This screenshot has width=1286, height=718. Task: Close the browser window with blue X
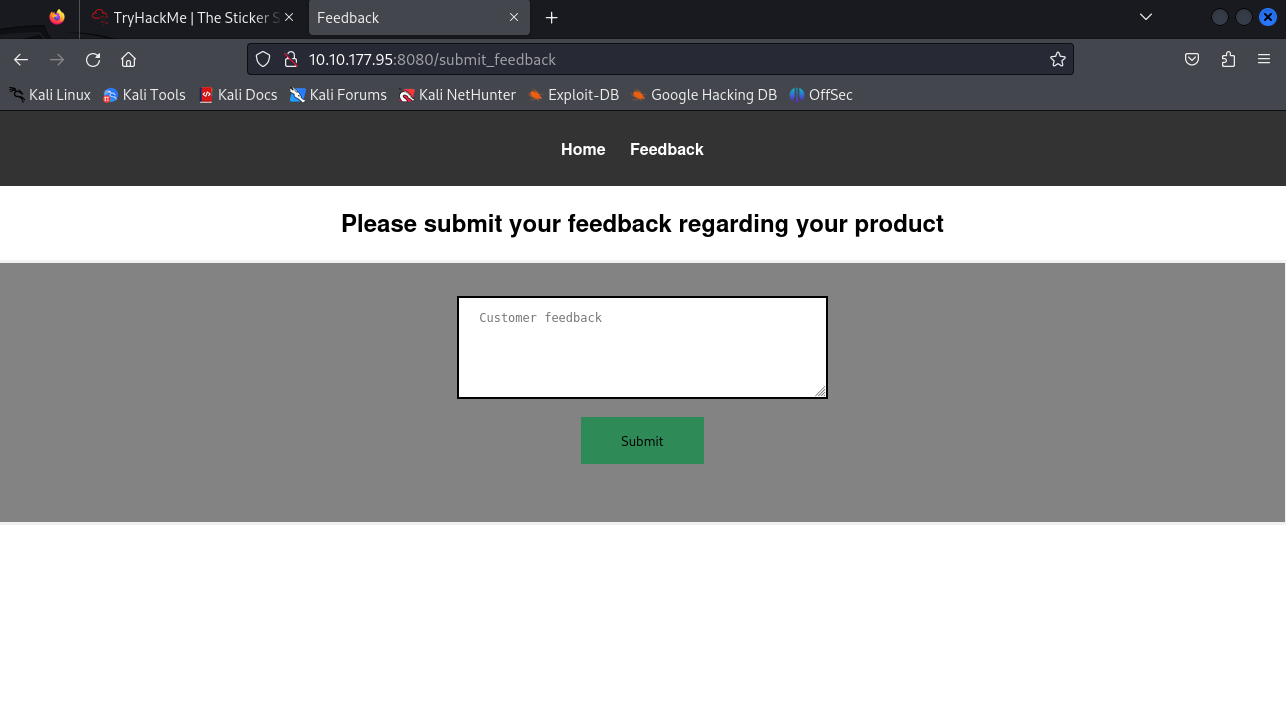[1267, 17]
